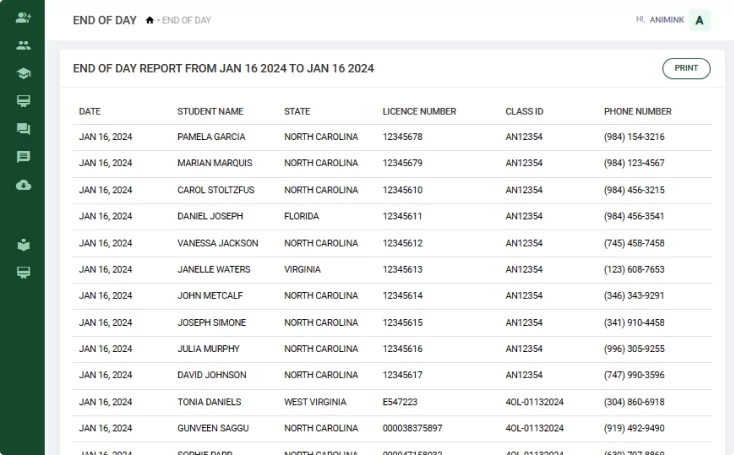Image resolution: width=734 pixels, height=455 pixels.
Task: Open the people group icon in sidebar
Action: [23, 45]
